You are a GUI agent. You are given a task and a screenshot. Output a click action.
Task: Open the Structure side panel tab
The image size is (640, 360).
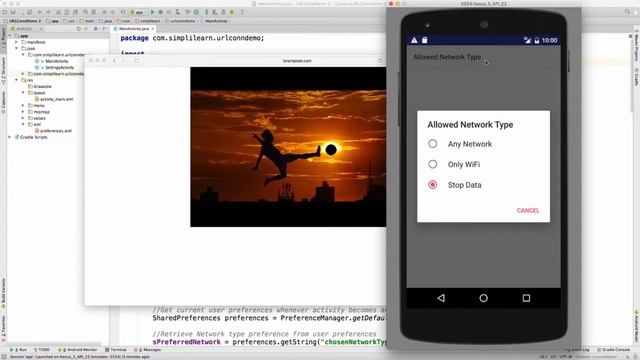coord(4,71)
